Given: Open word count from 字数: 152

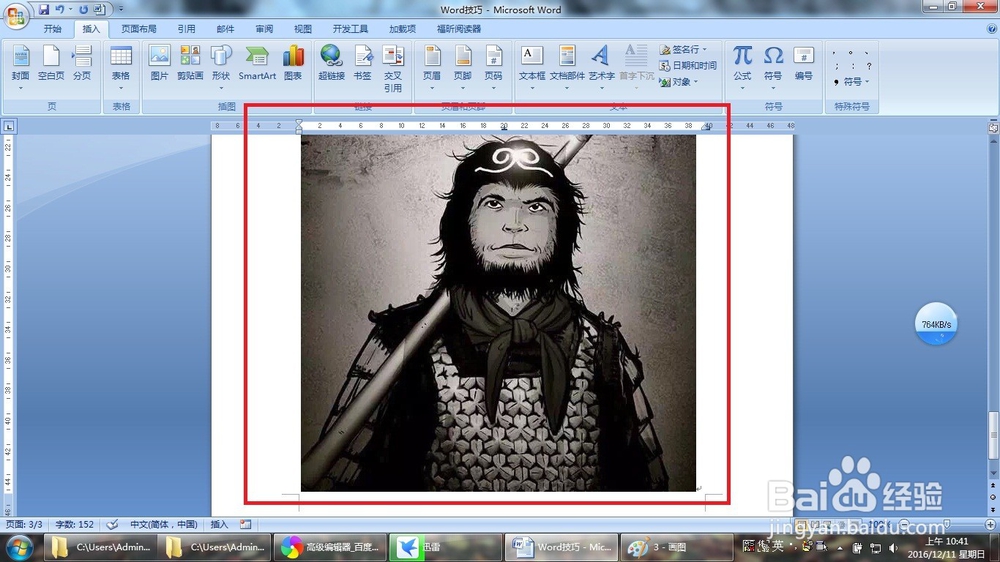Looking at the screenshot, I should [74, 524].
